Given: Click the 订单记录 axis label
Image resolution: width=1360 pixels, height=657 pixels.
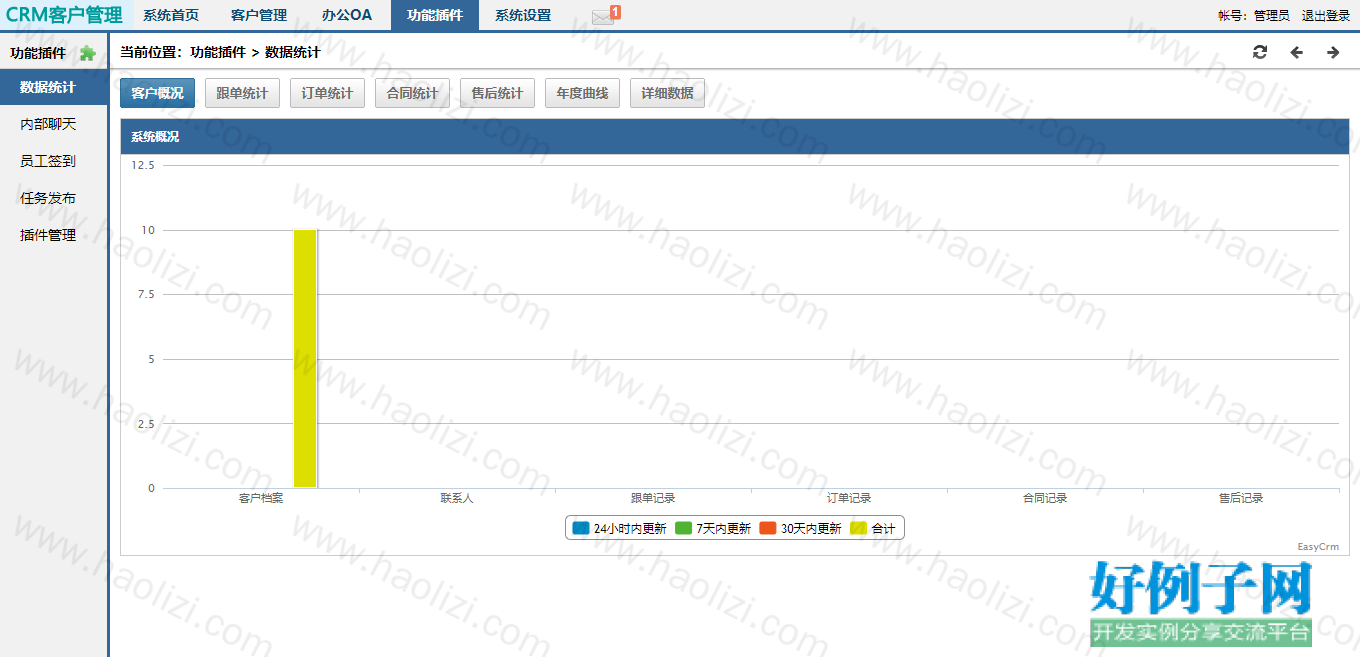Looking at the screenshot, I should 849,498.
